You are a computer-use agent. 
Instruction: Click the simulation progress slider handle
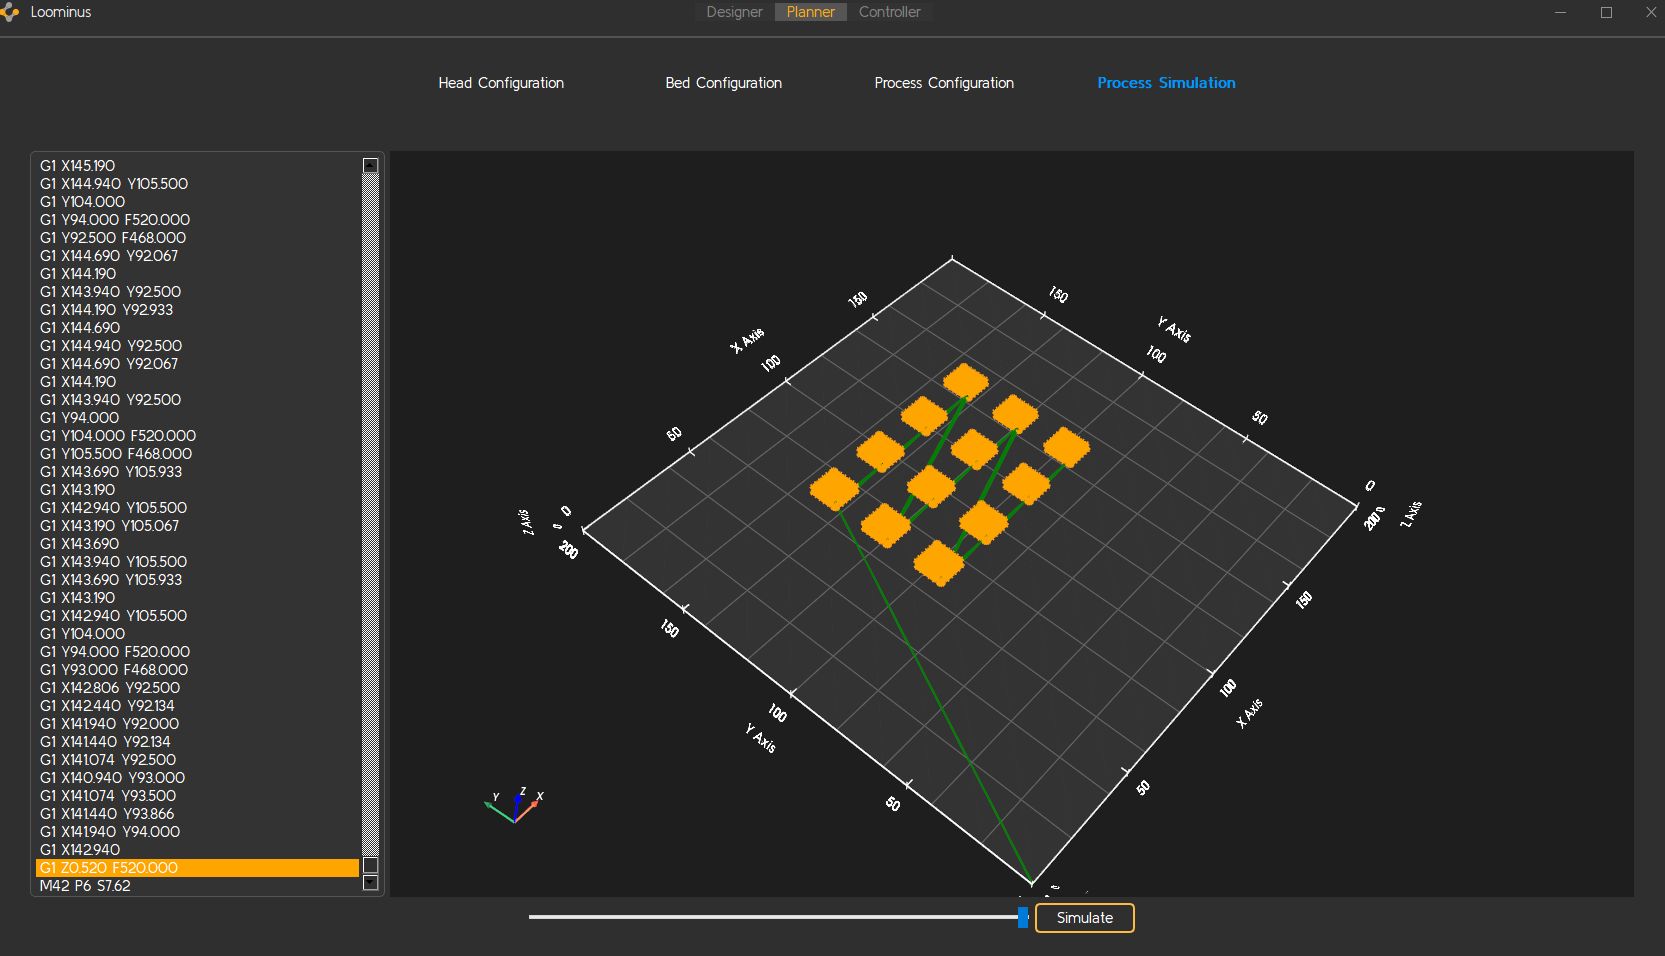(x=1022, y=917)
